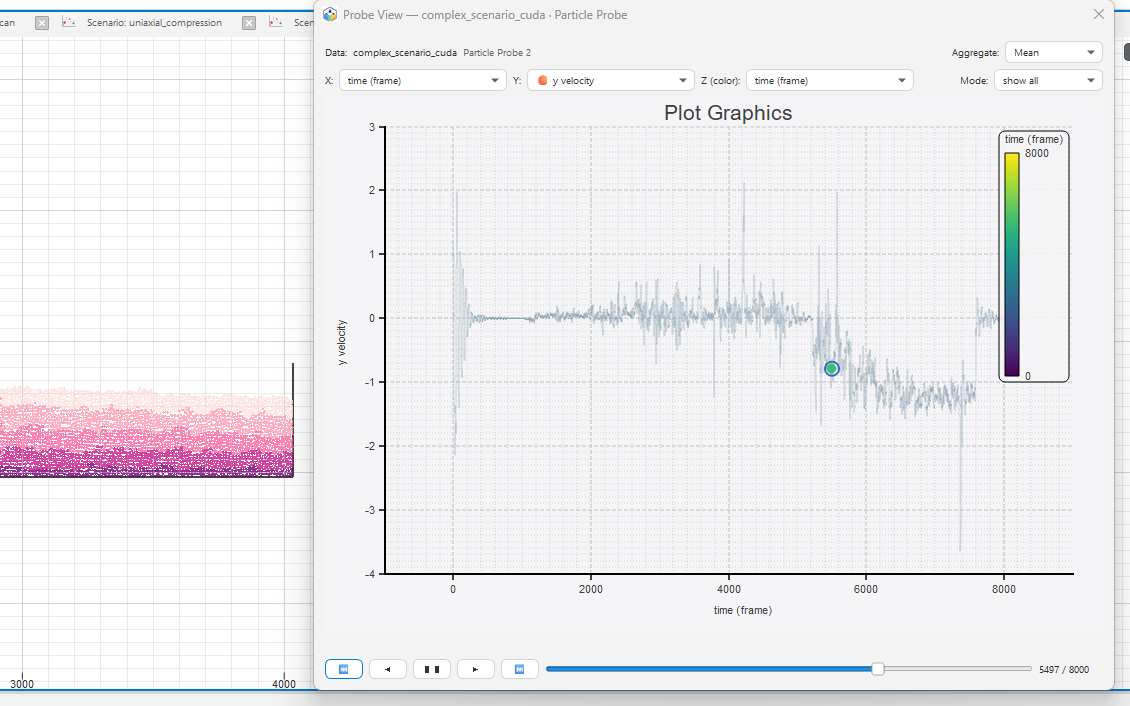
Task: Open the Aggregate Mean dropdown
Action: [1054, 53]
